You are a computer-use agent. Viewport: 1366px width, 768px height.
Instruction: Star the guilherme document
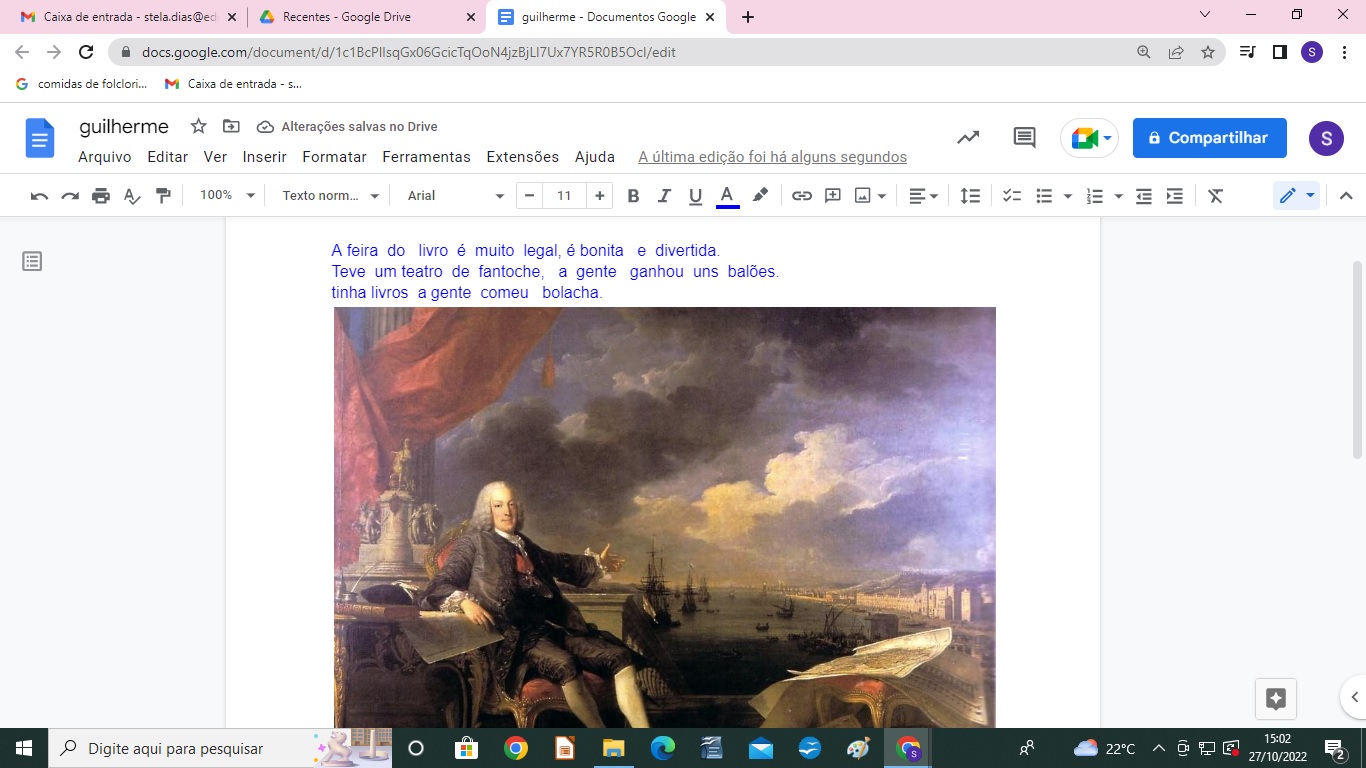tap(199, 126)
